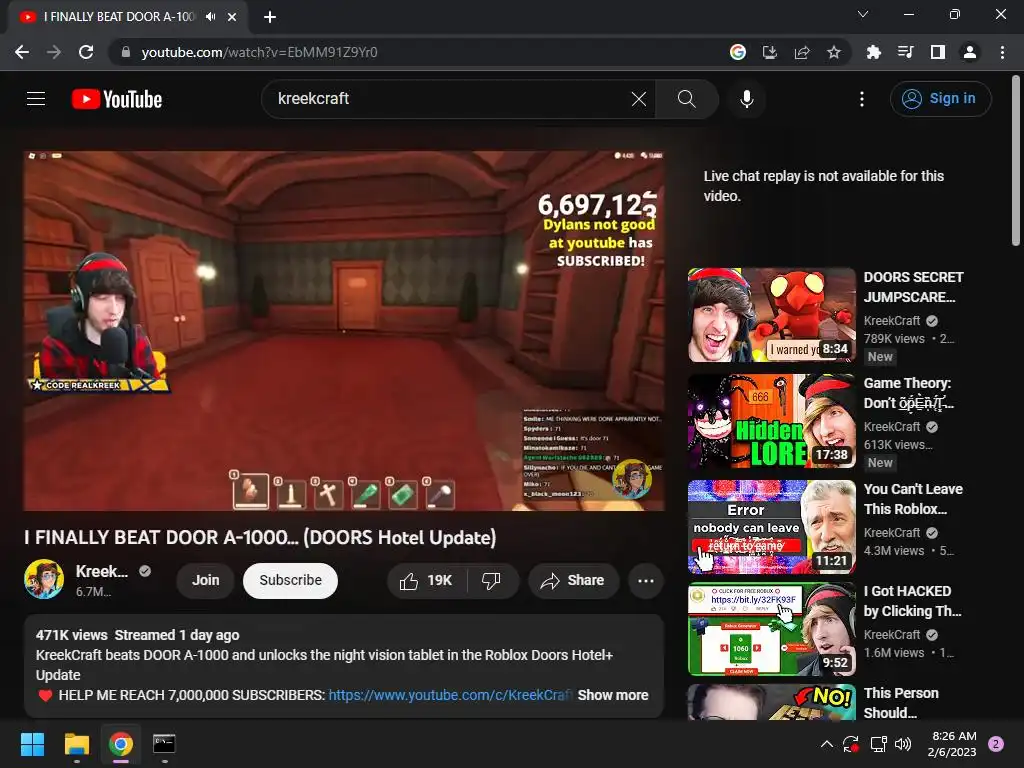Open the notification center badge
The width and height of the screenshot is (1024, 768).
[995, 744]
